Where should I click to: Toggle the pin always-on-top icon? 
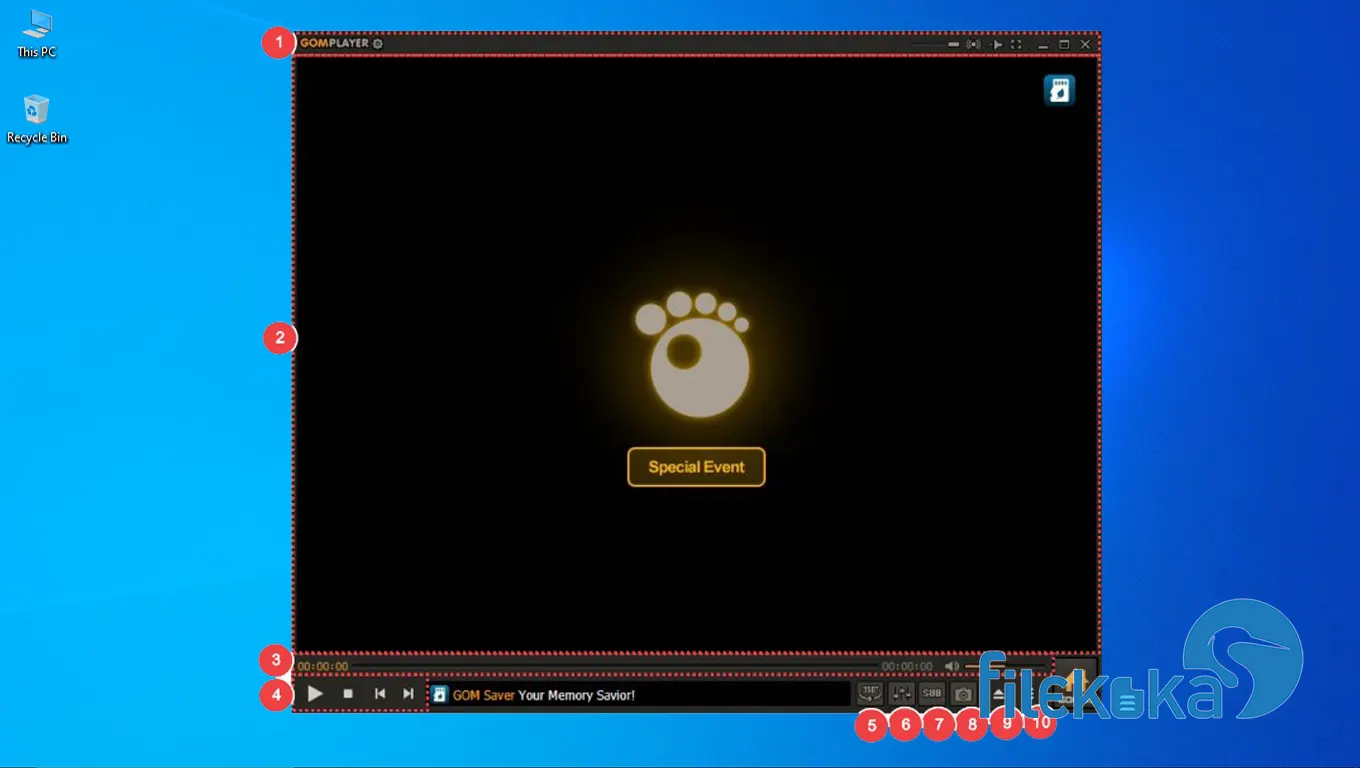[x=995, y=45]
